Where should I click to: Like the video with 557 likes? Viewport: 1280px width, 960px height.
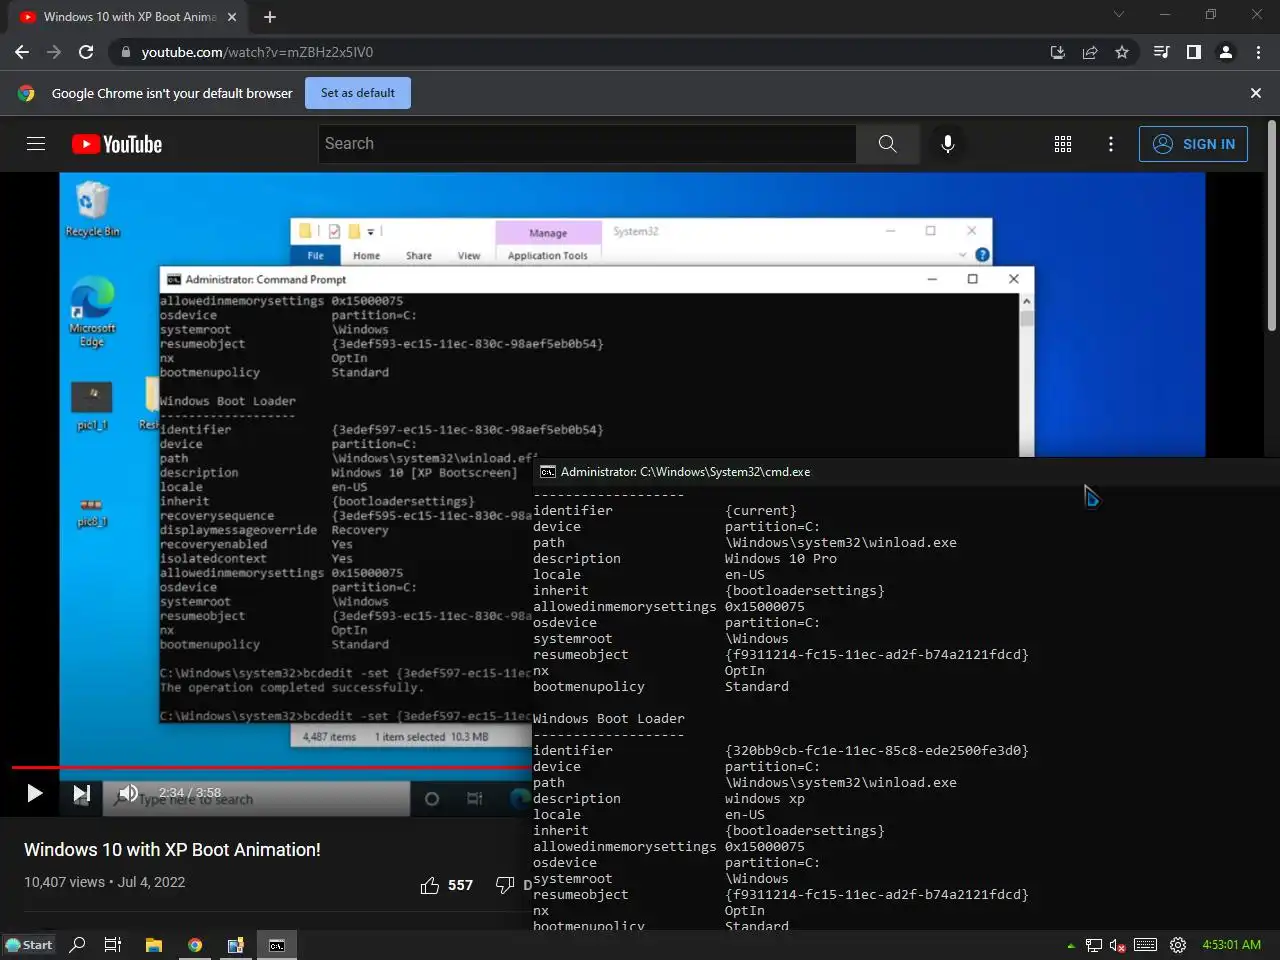click(447, 885)
